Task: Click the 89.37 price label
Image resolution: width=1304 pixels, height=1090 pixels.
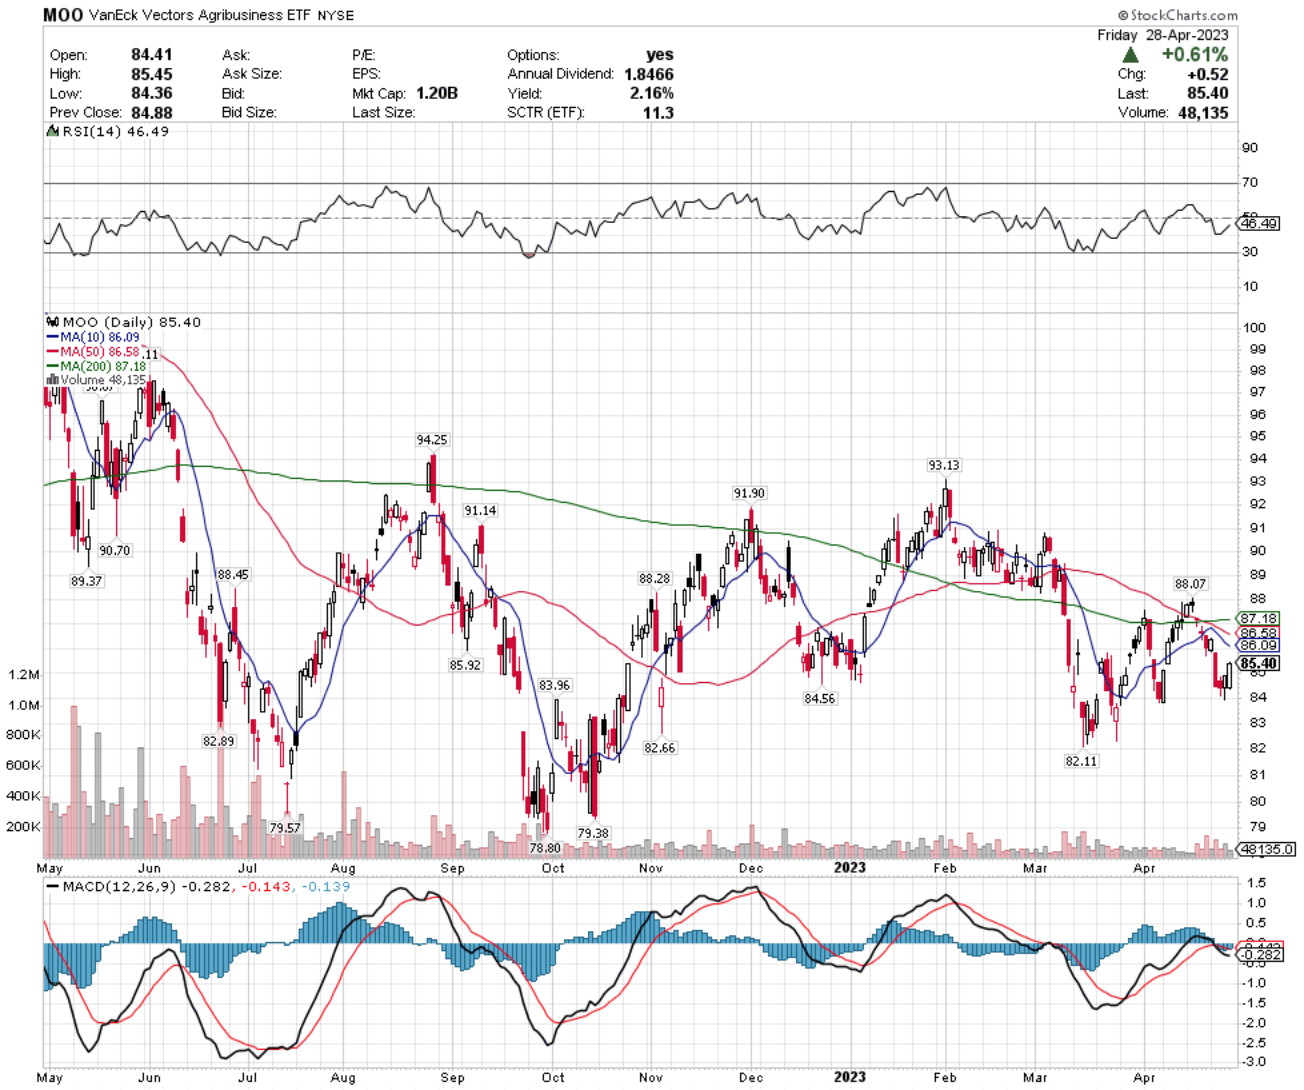Action: 86,581
